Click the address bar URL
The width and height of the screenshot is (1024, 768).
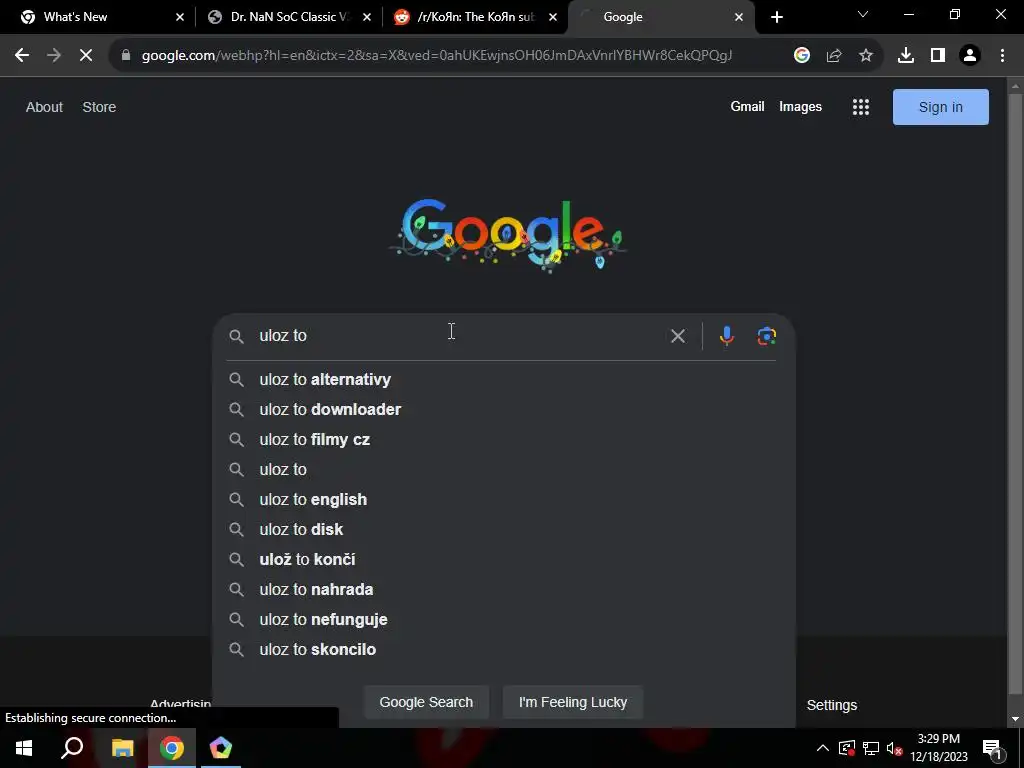(x=436, y=56)
